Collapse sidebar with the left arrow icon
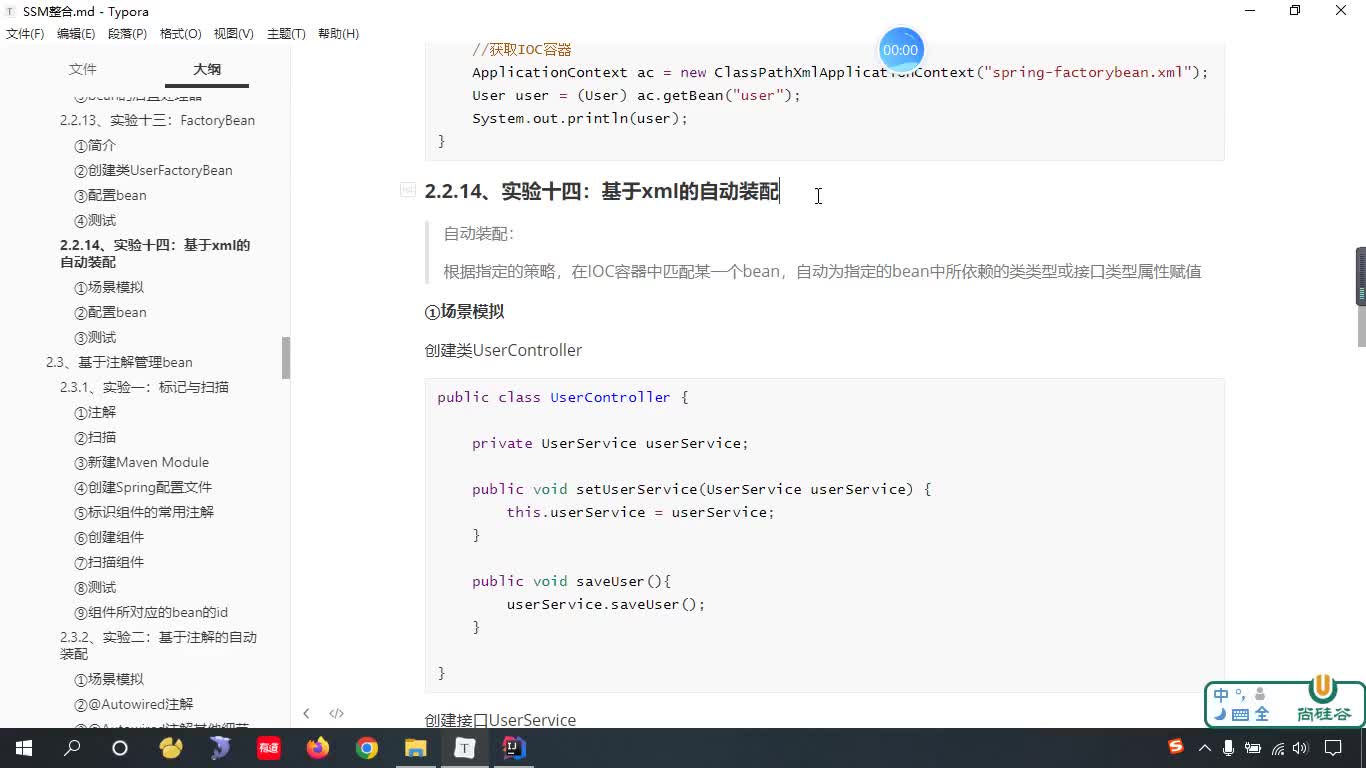This screenshot has height=768, width=1366. 306,713
